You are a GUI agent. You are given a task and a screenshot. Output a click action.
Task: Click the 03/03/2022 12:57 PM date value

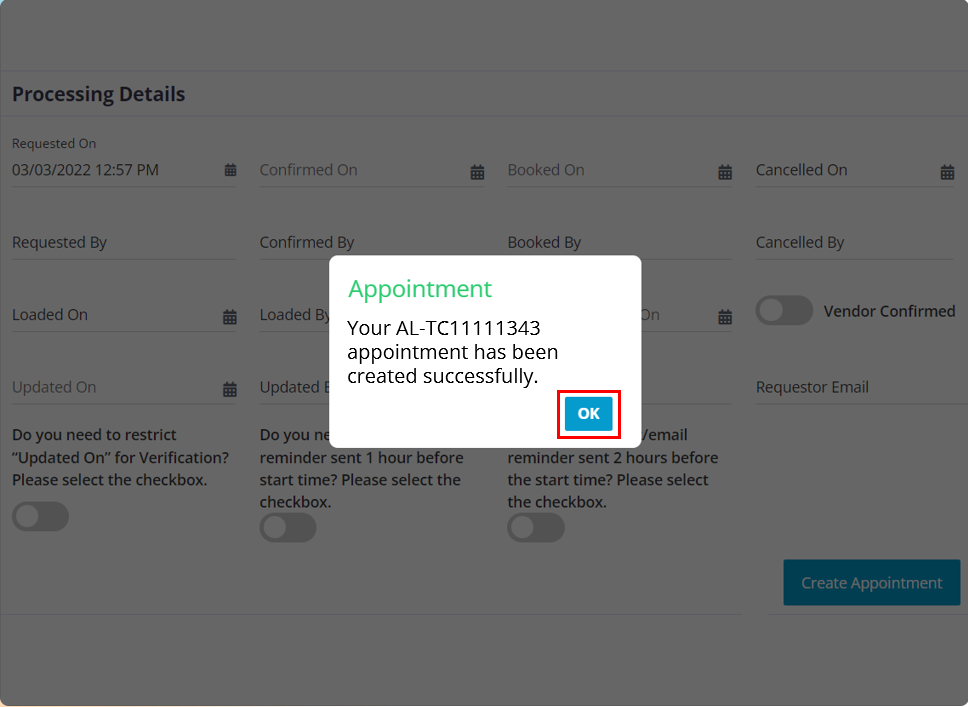coord(86,170)
